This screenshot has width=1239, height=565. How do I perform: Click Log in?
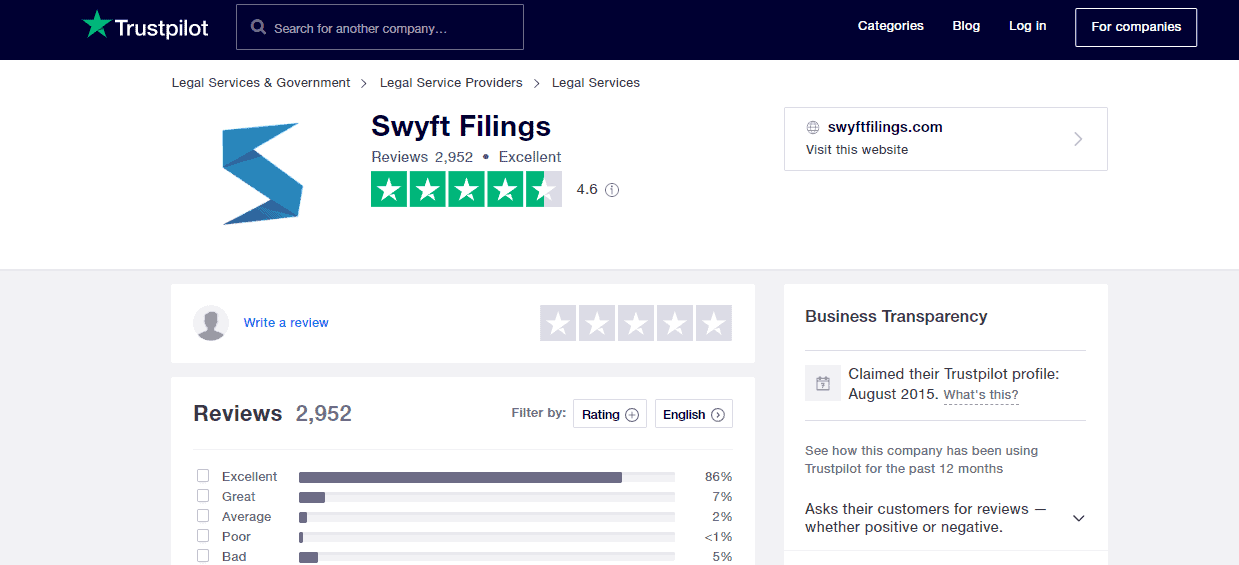pyautogui.click(x=1028, y=26)
